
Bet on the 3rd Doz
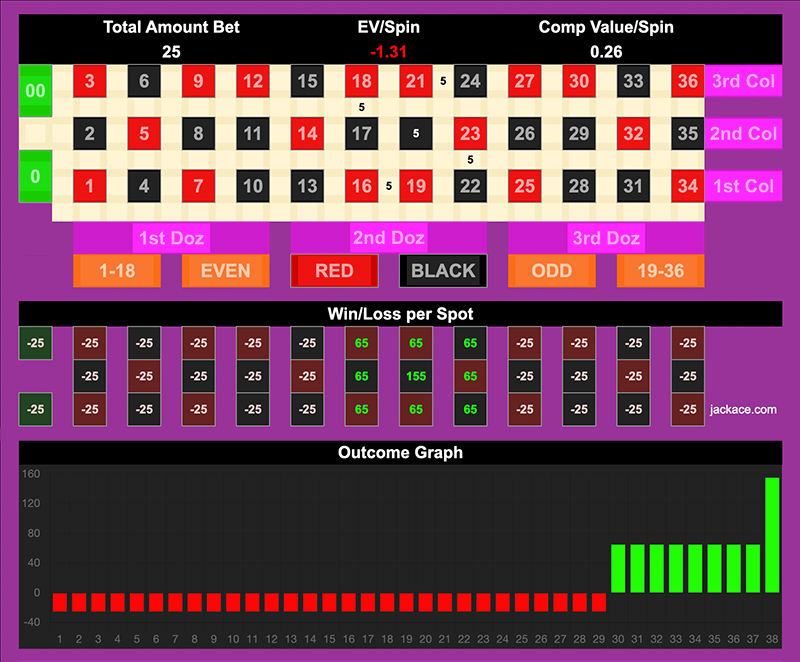pos(606,238)
